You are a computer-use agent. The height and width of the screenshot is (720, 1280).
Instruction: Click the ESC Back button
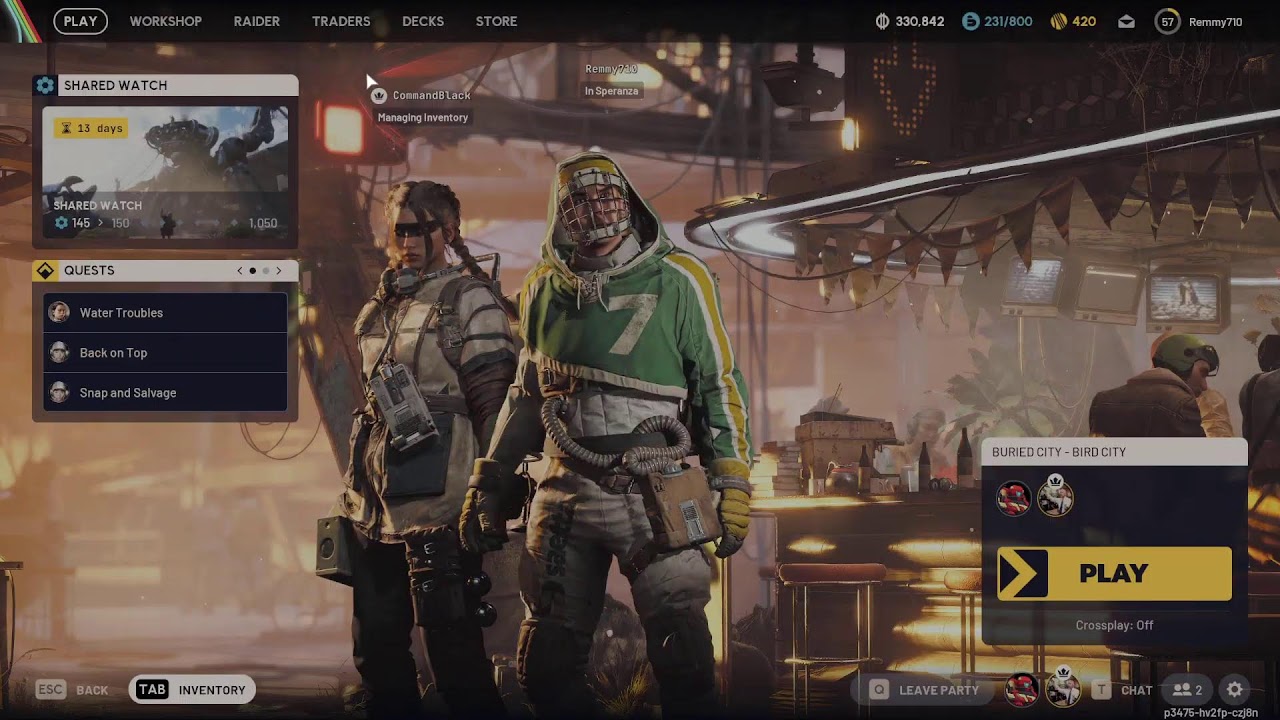73,690
